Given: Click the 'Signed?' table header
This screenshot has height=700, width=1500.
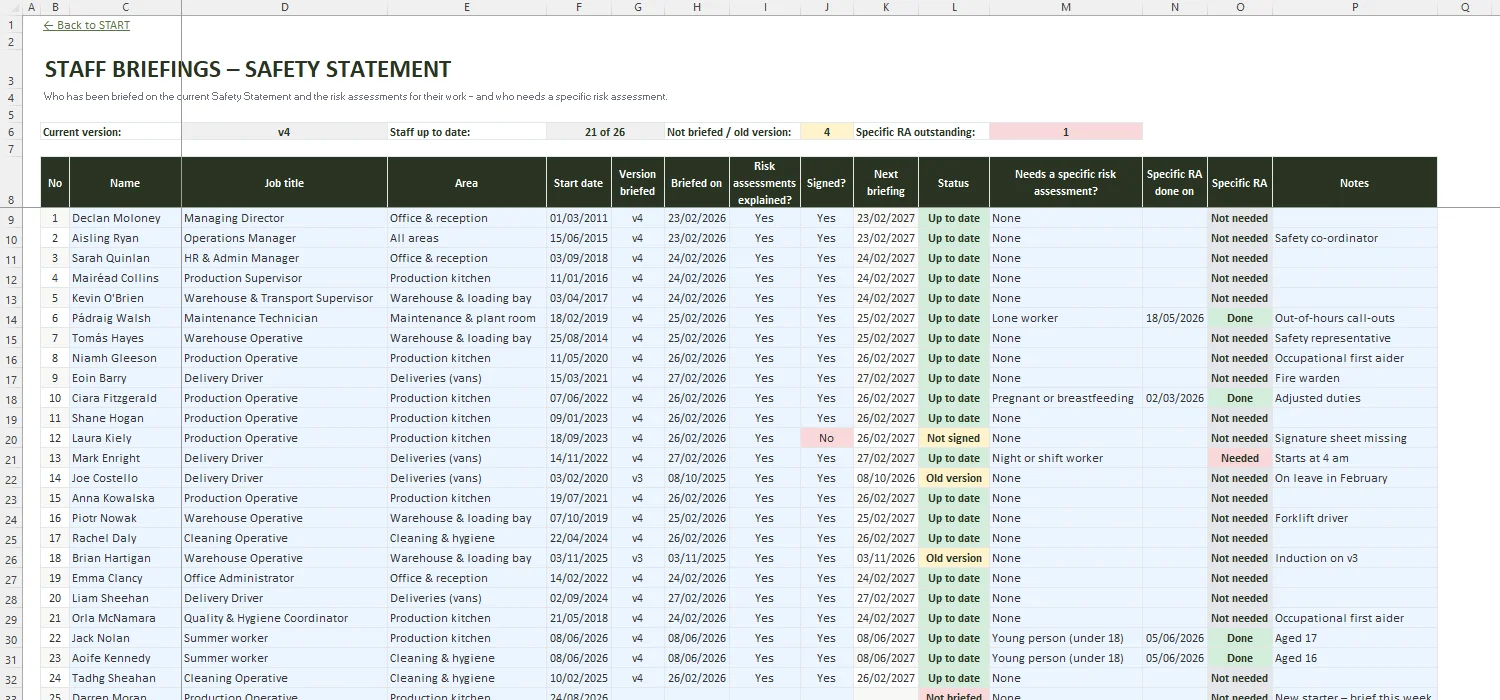Looking at the screenshot, I should click(826, 183).
